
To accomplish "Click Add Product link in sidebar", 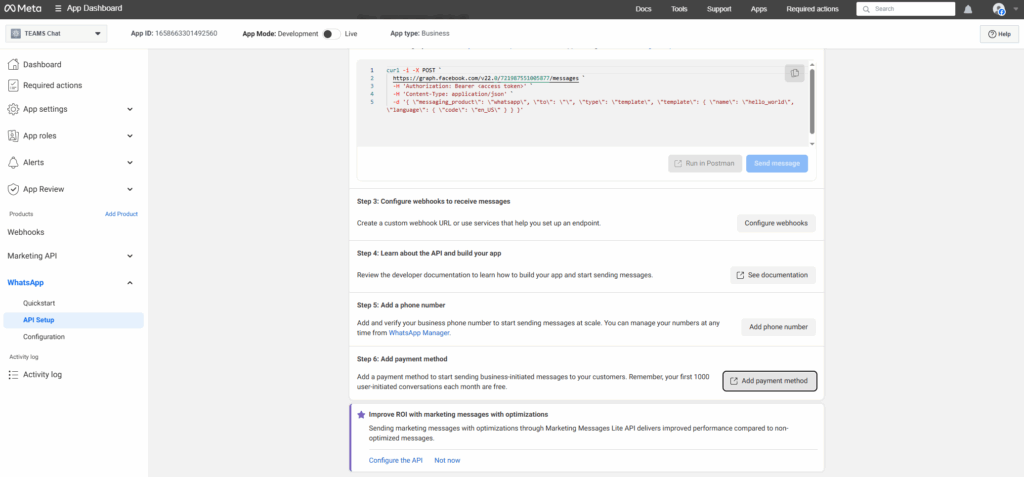I will pyautogui.click(x=121, y=214).
